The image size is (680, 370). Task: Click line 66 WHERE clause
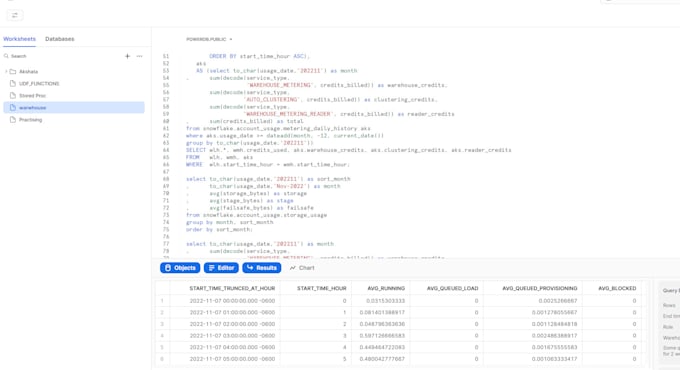click(268, 165)
